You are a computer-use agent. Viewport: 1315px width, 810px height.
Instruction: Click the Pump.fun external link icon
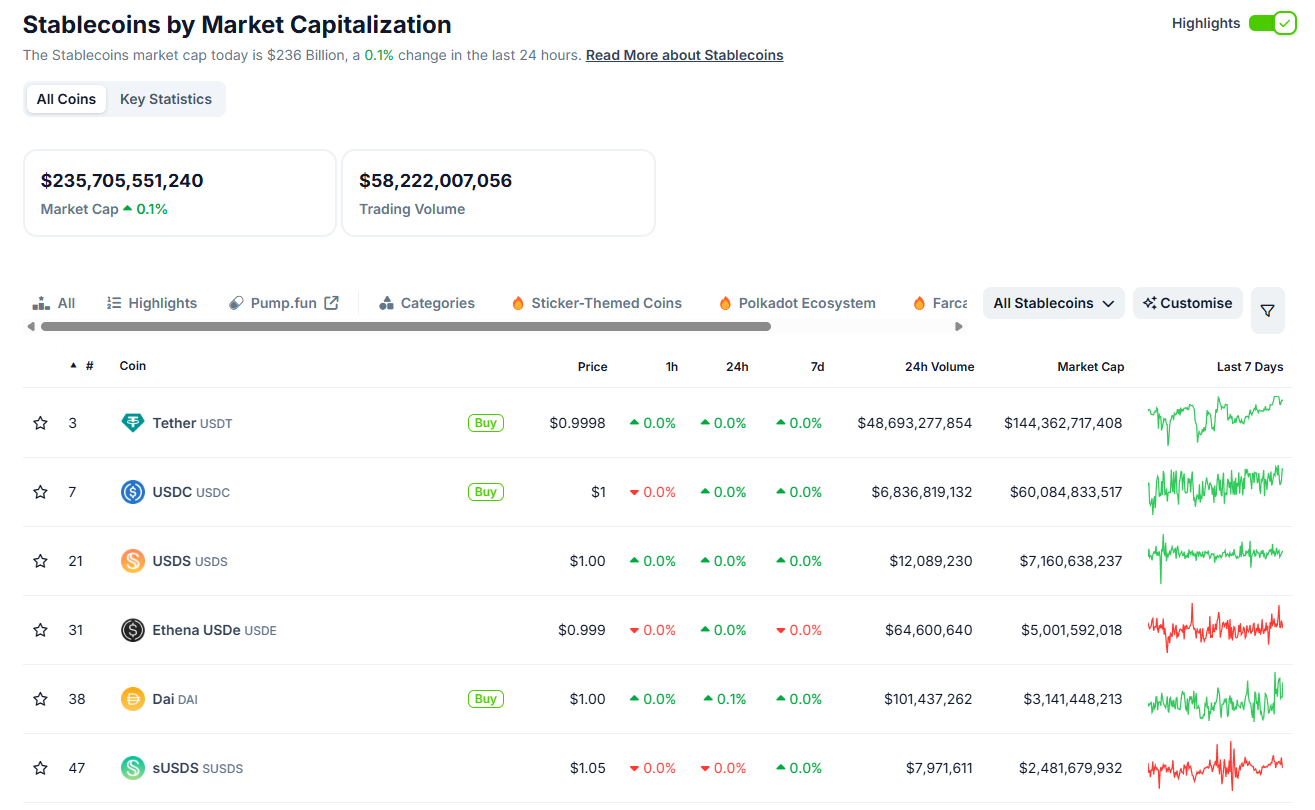[x=331, y=303]
